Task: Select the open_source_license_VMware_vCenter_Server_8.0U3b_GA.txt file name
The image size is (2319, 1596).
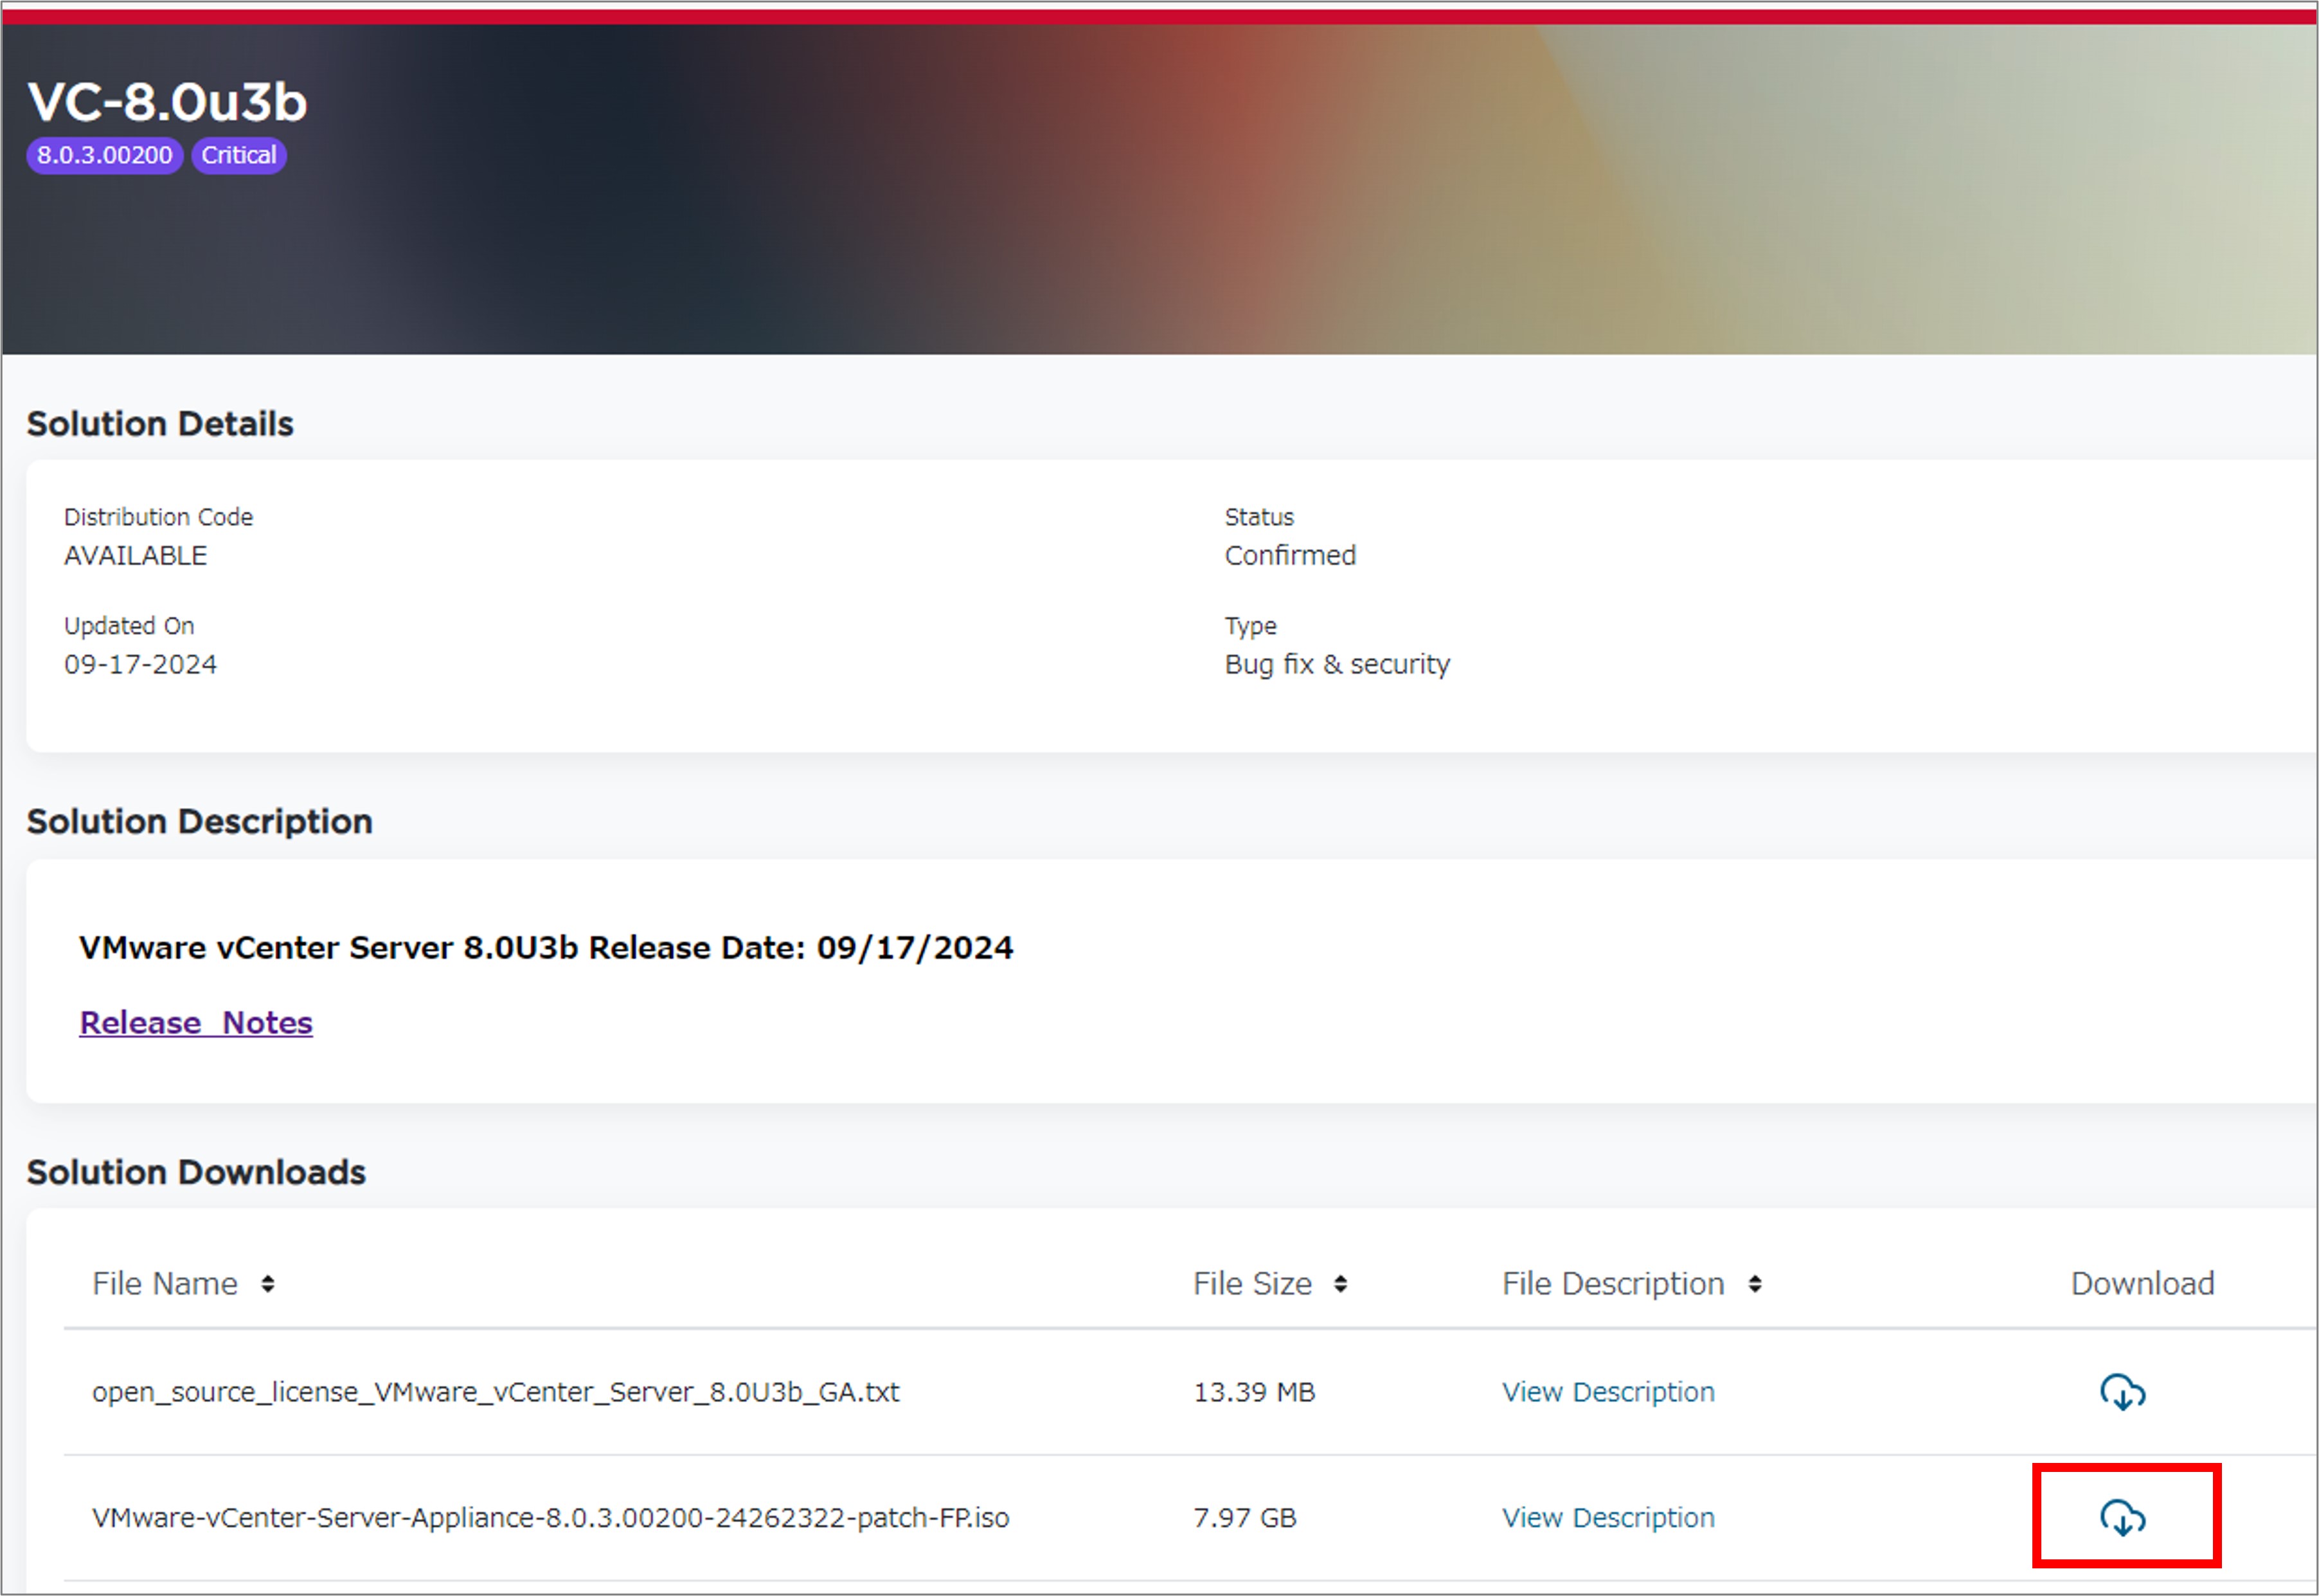Action: point(496,1392)
